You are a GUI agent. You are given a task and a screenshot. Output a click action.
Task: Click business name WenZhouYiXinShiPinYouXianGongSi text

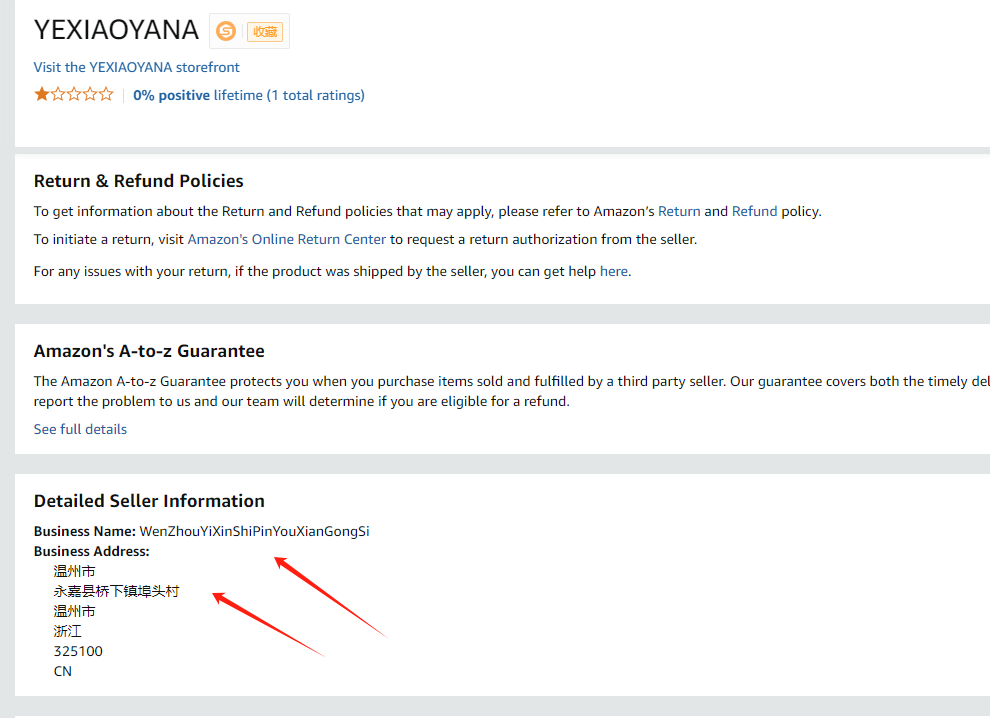[x=254, y=531]
